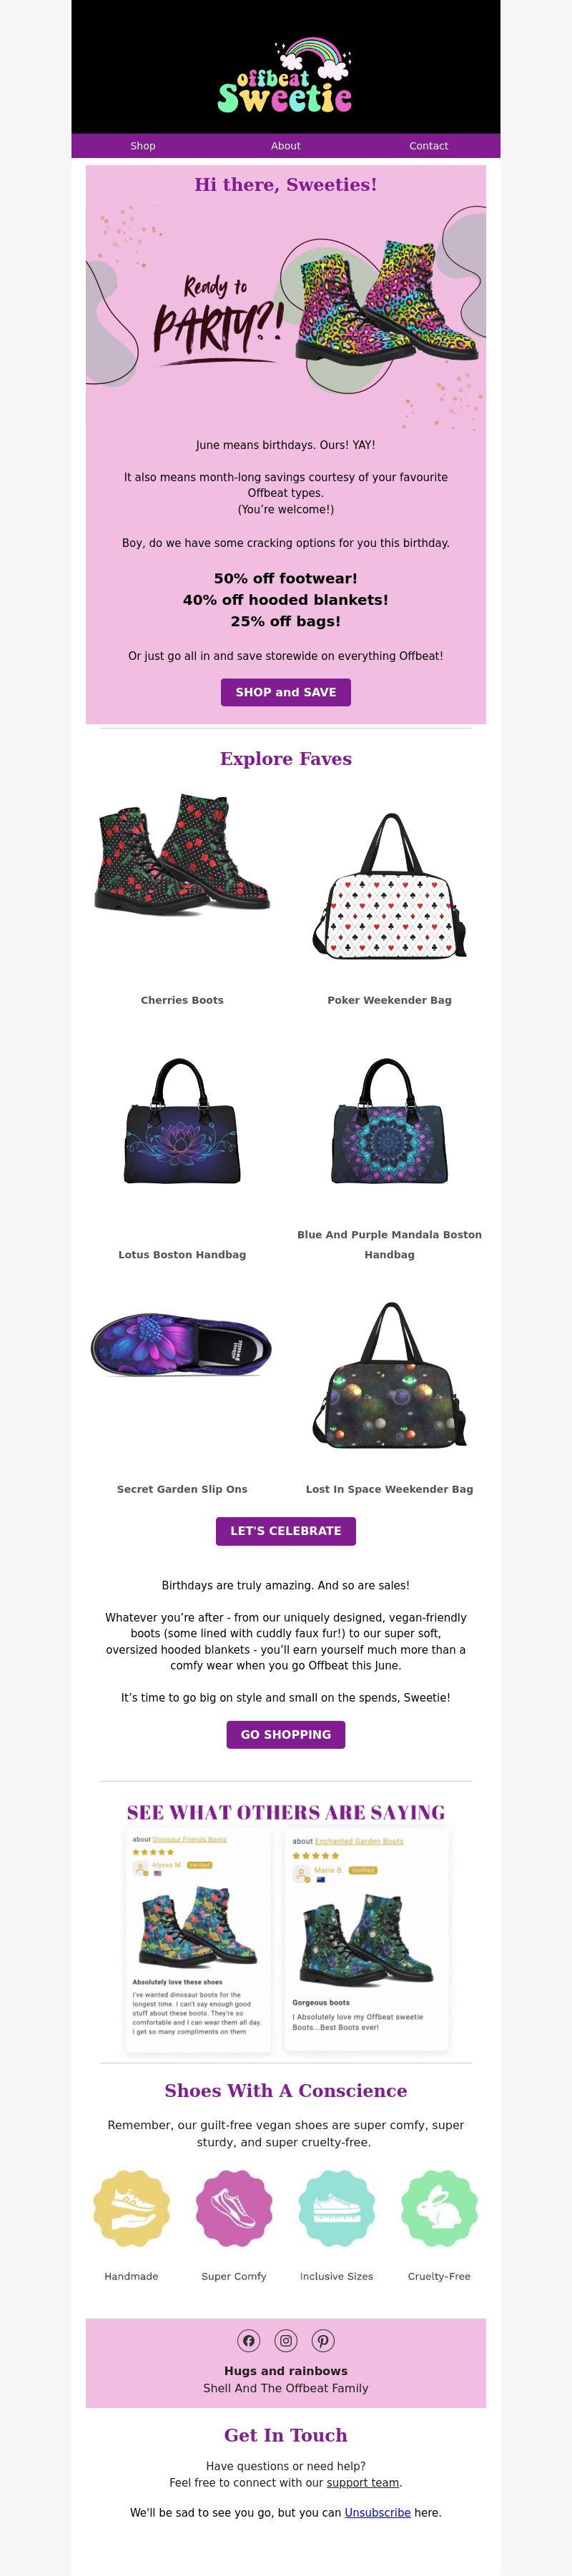572x2576 pixels.
Task: Open the Dinosaur Friends Boots review link
Action: 189,1839
